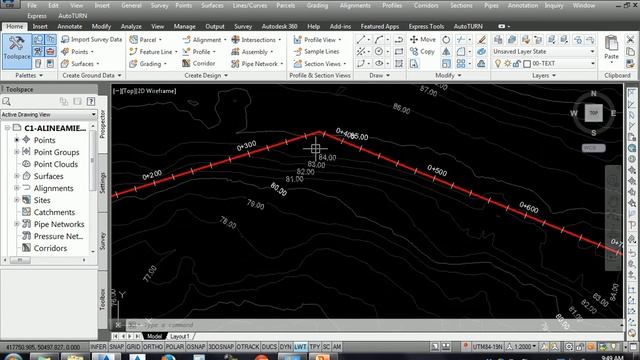
Task: Toggle OTRACK in status bar
Action: pyautogui.click(x=248, y=347)
